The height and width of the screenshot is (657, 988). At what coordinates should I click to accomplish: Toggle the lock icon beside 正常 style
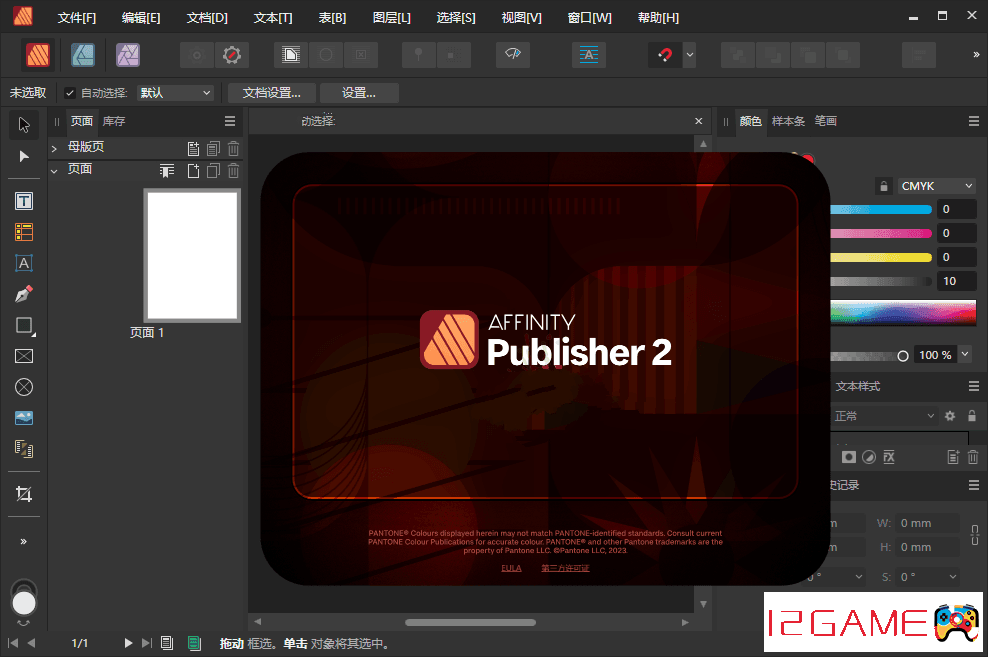972,416
